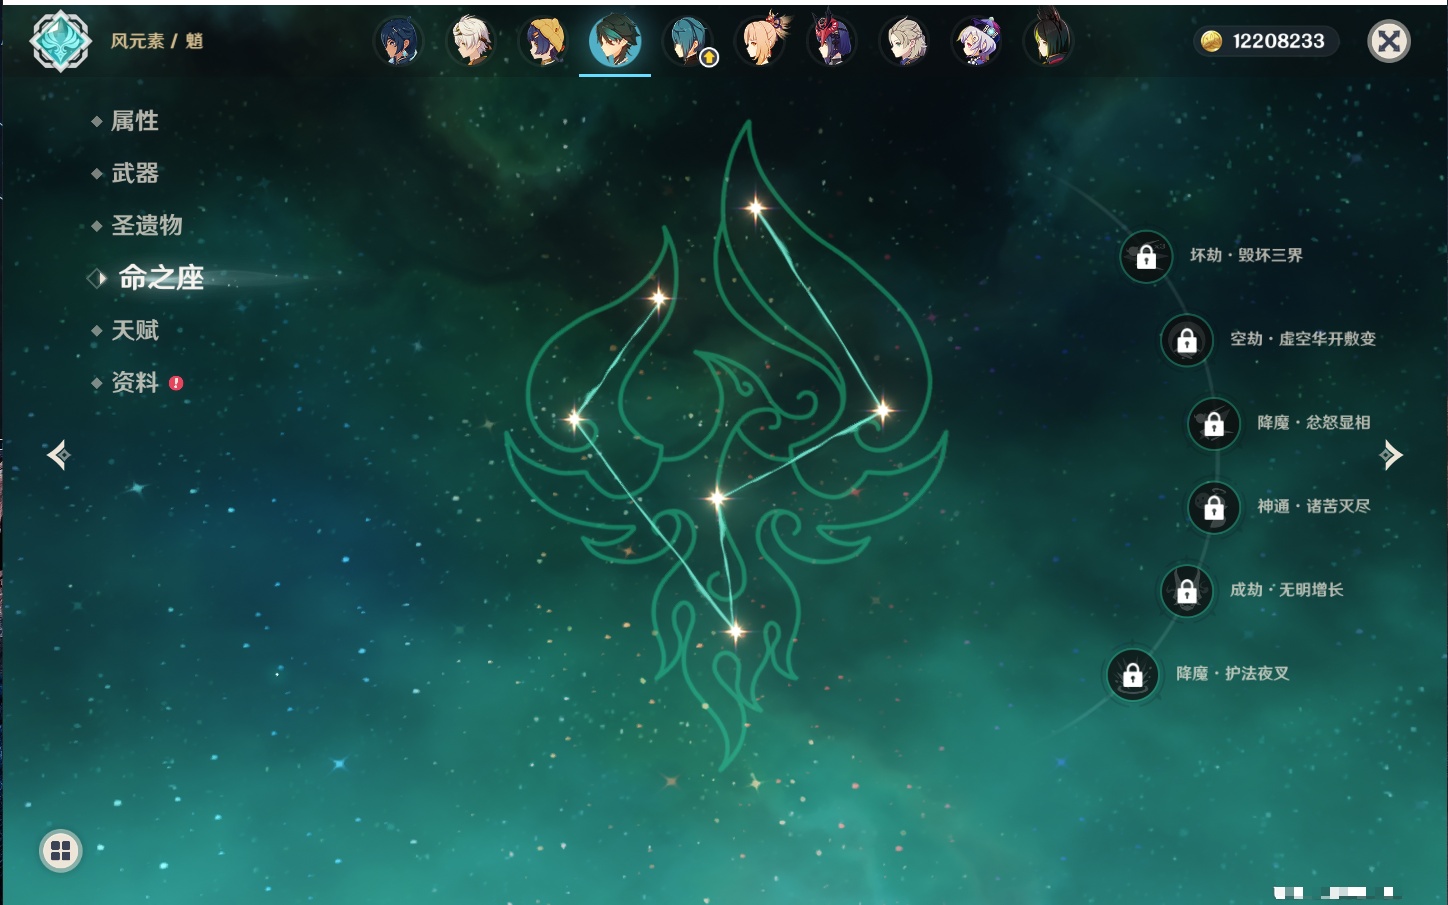Click the lock icon for 神通·诸苦灭尽
The height and width of the screenshot is (905, 1448).
pos(1214,508)
